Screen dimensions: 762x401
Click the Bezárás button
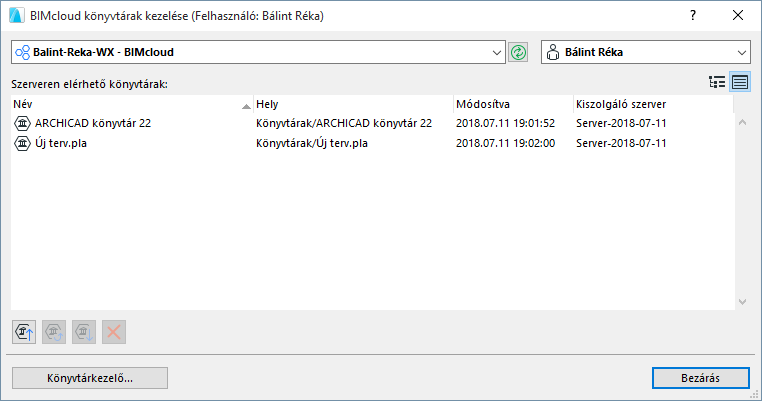coord(700,378)
